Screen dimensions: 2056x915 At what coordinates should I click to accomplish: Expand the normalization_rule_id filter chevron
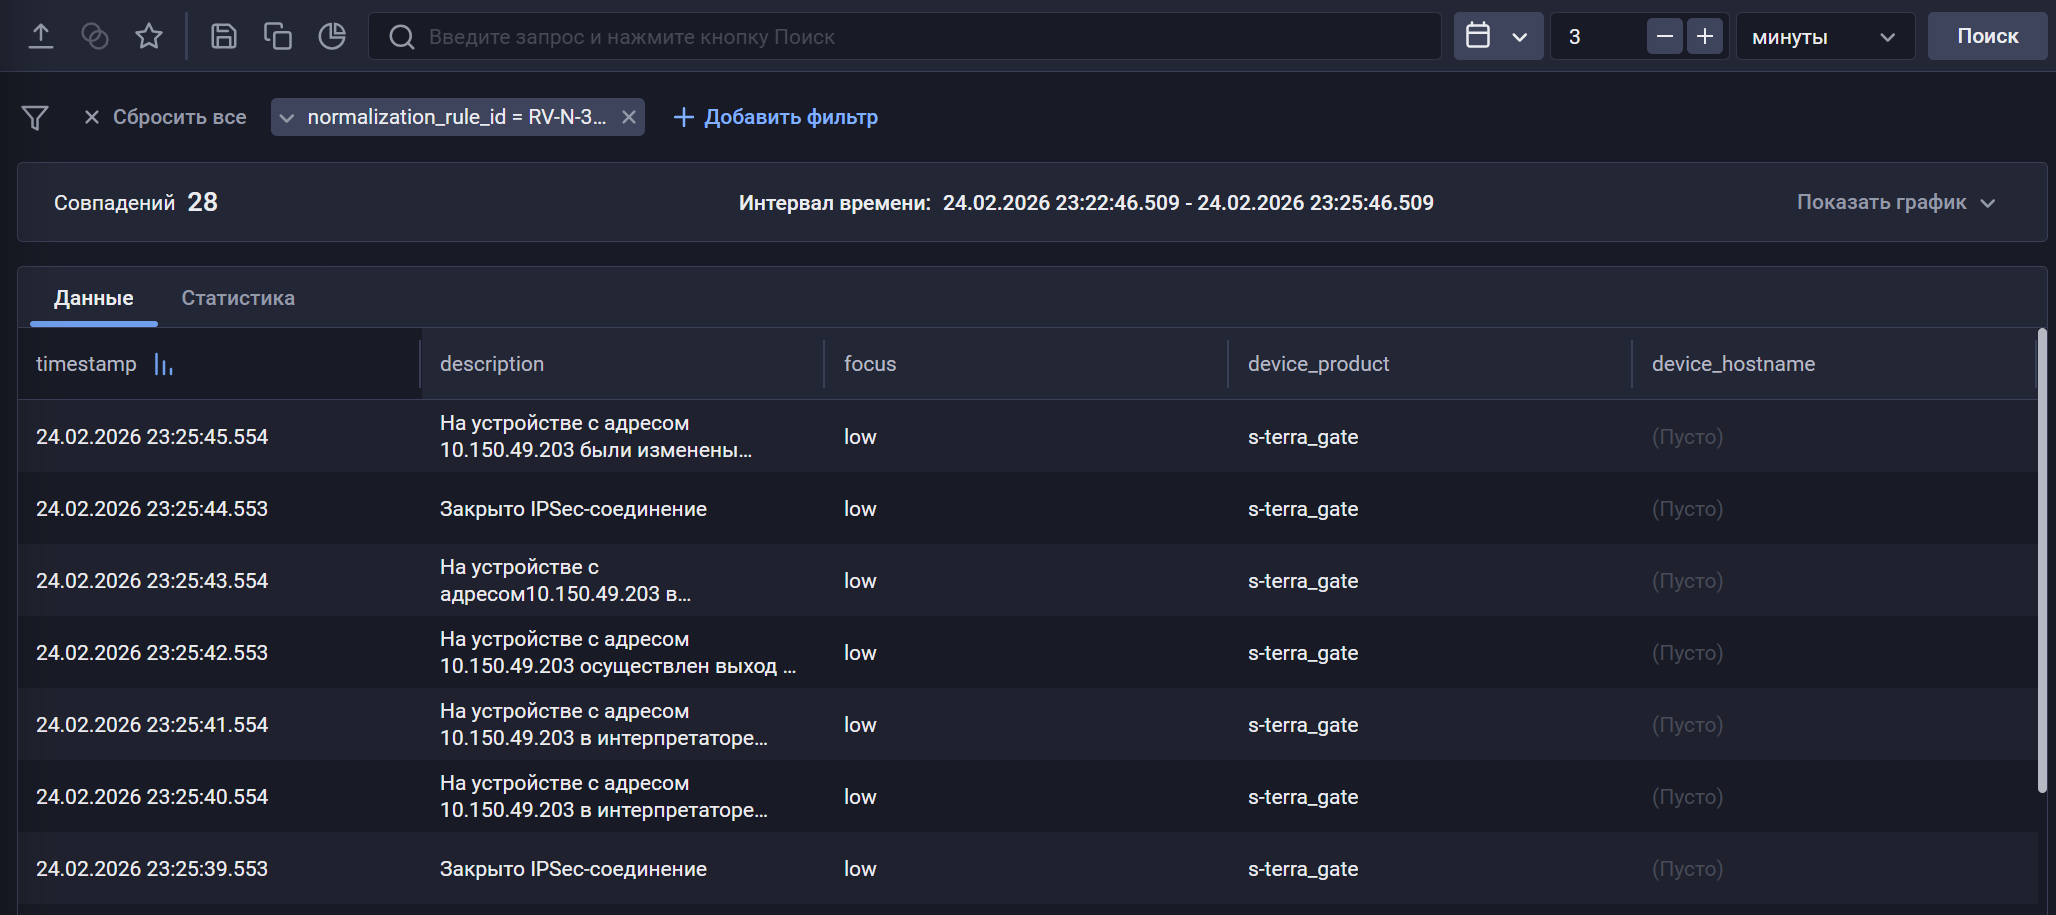287,118
